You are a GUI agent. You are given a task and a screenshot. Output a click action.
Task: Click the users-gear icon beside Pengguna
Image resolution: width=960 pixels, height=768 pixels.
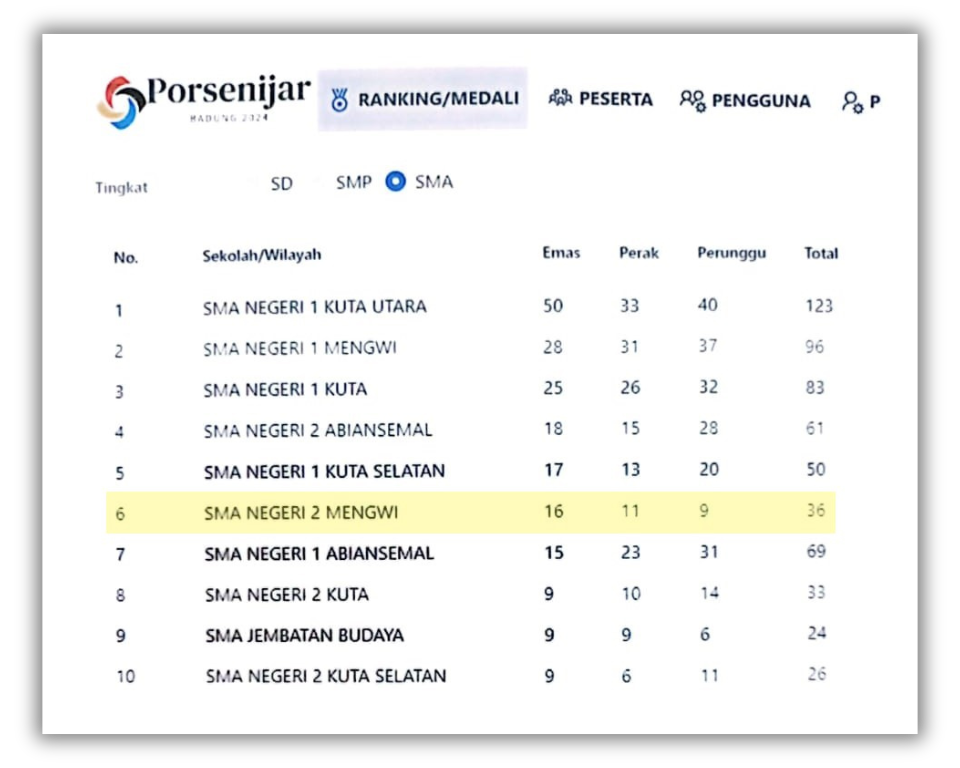pyautogui.click(x=692, y=101)
